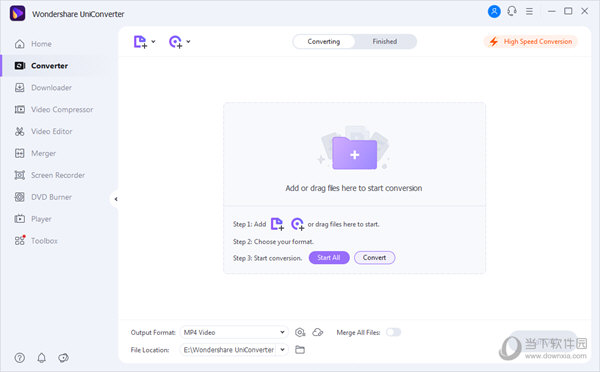The height and width of the screenshot is (372, 600).
Task: Open the user account profile icon
Action: 494,11
